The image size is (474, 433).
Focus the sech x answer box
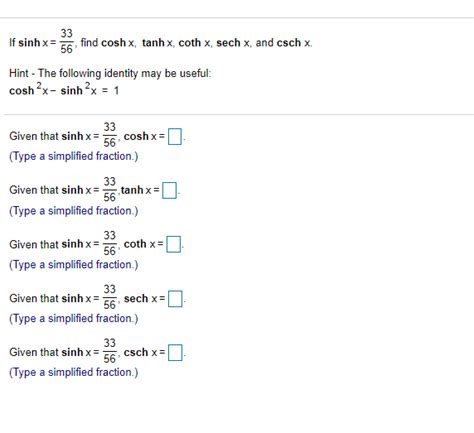(175, 299)
